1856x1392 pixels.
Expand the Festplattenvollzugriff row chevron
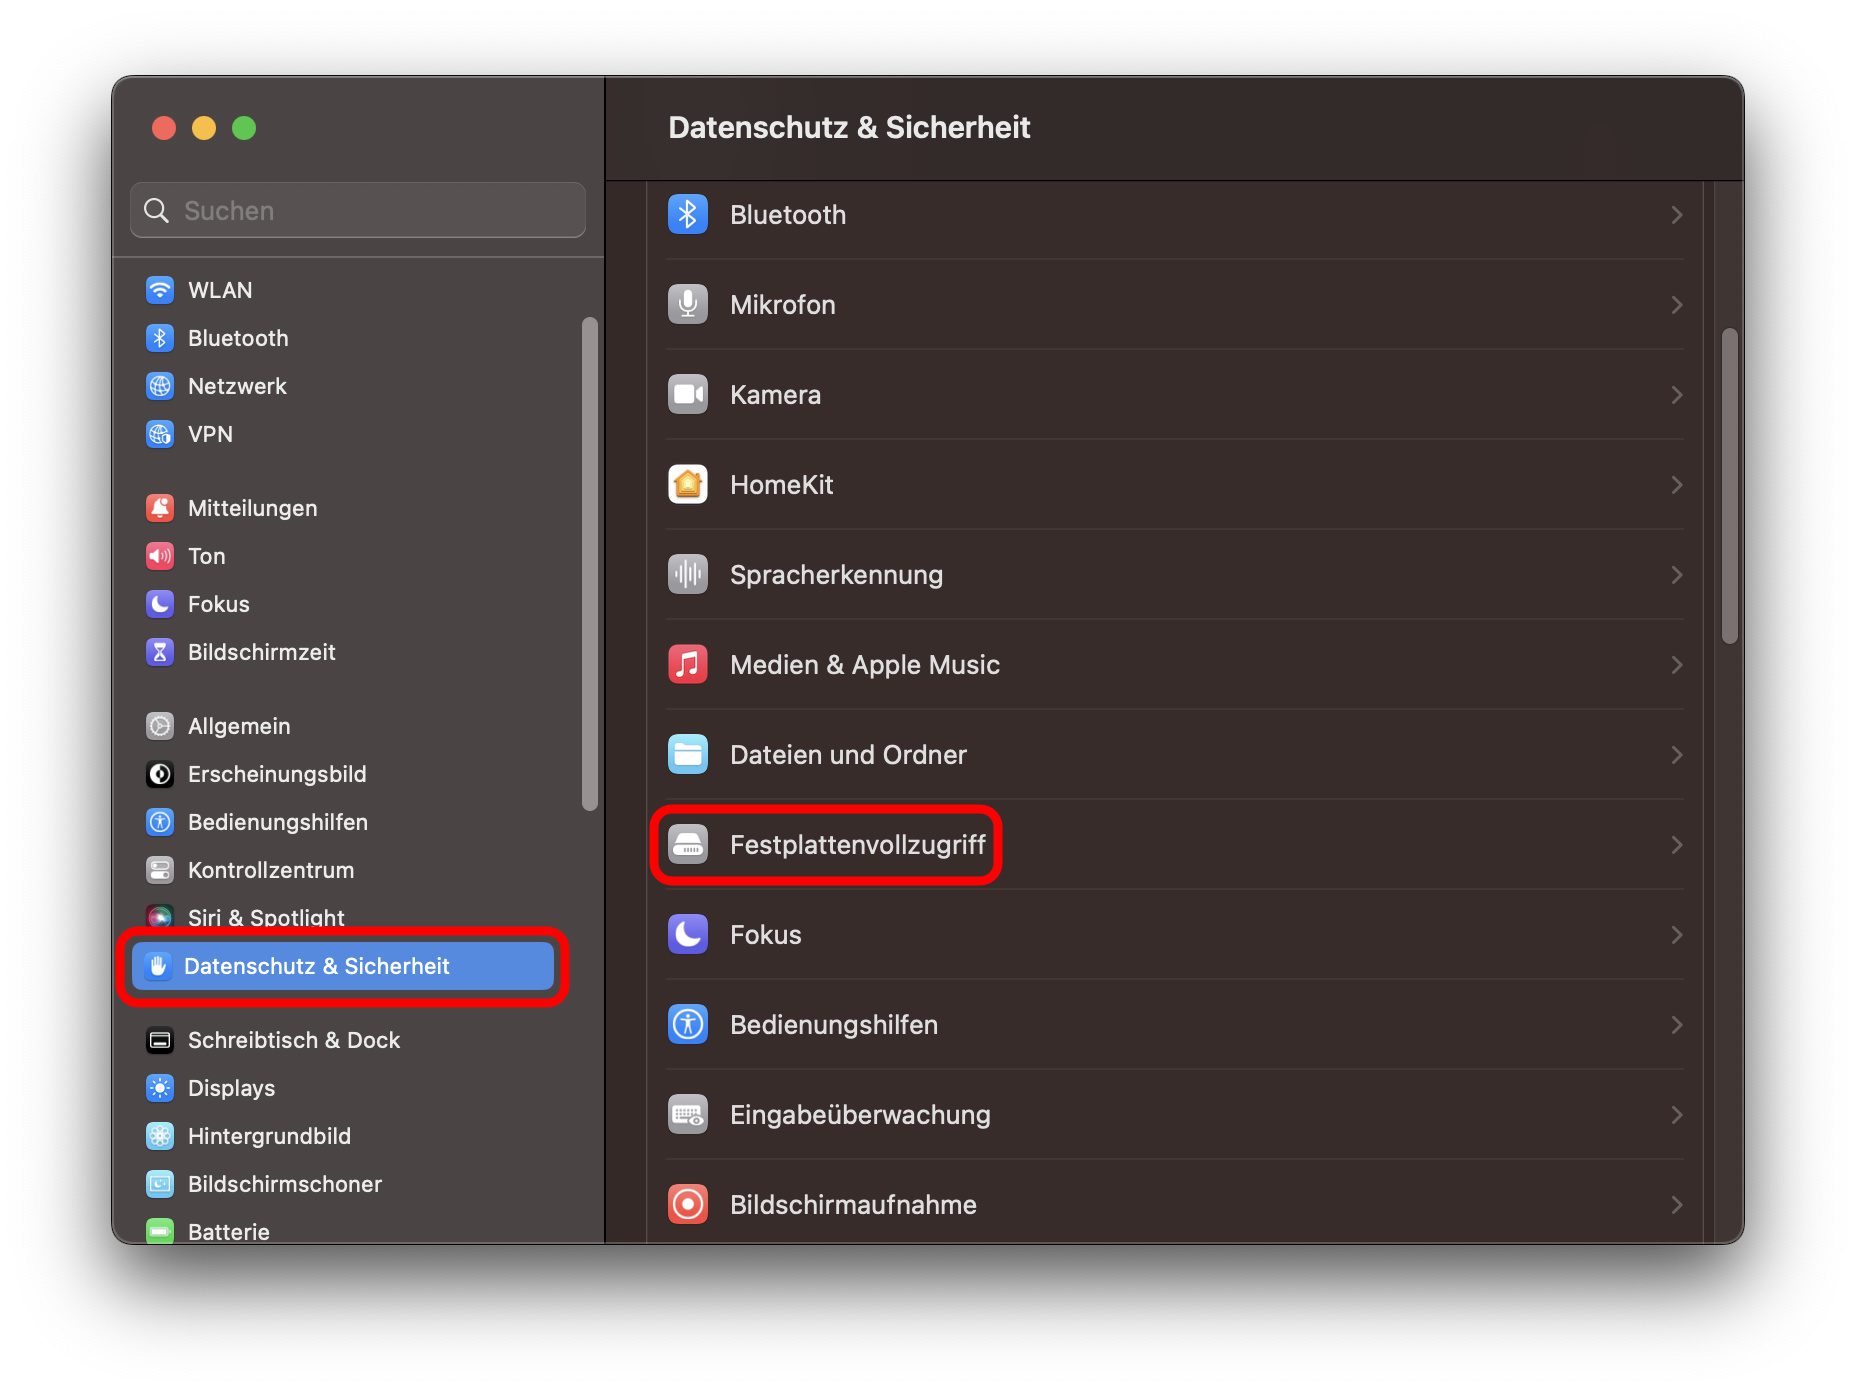1677,845
